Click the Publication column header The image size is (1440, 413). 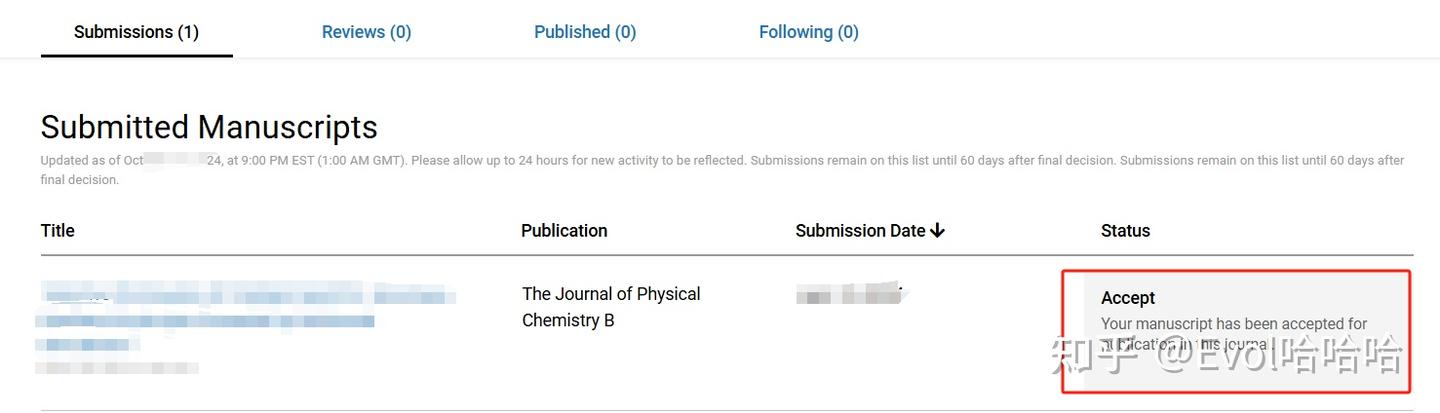(564, 231)
